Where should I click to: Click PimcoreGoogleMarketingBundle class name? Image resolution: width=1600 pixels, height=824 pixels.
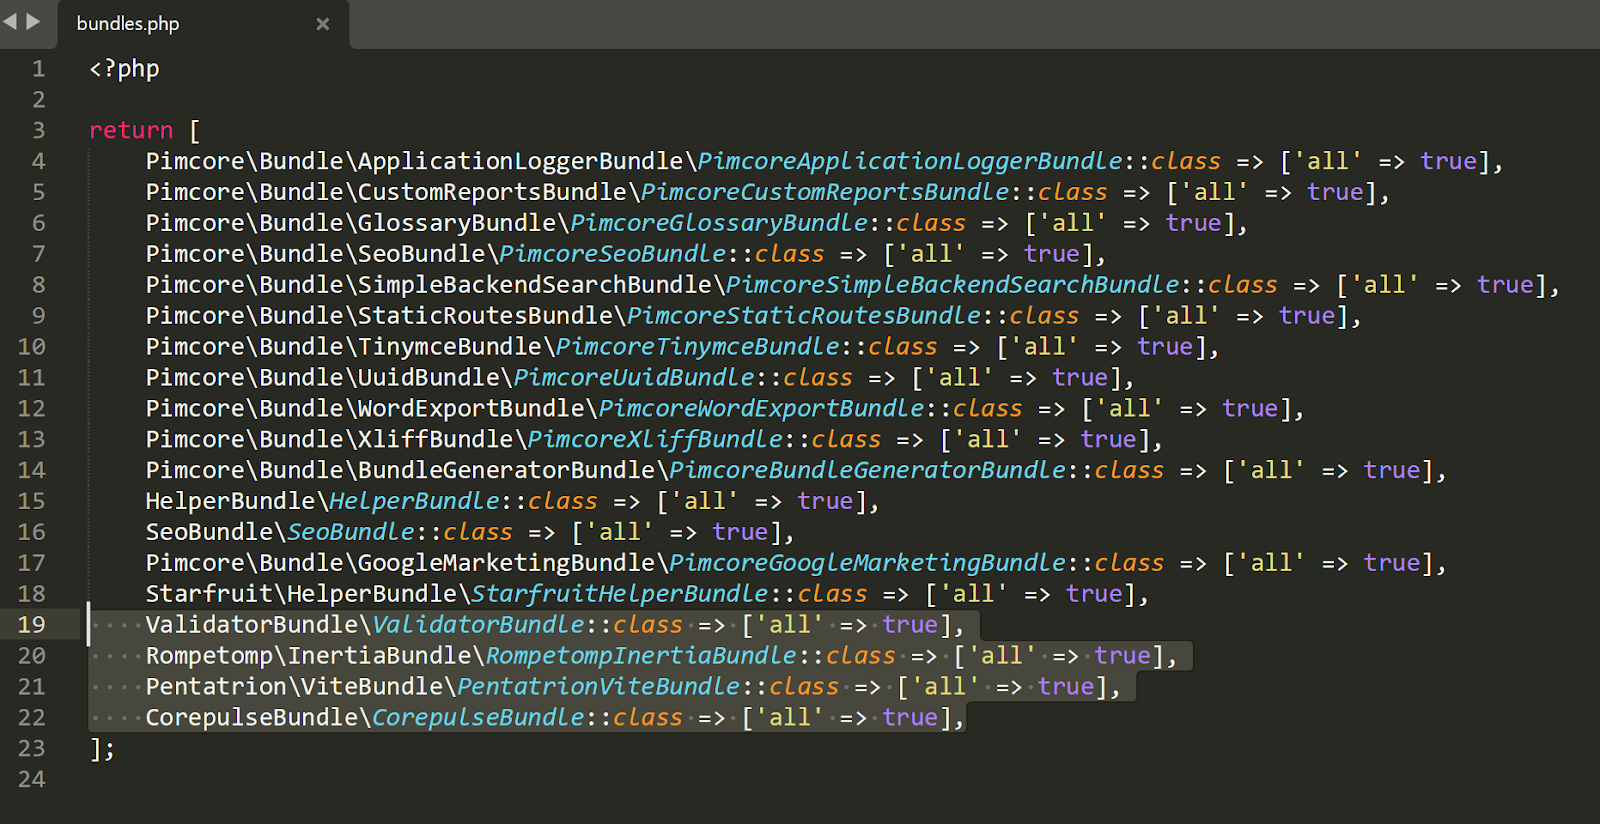[x=868, y=564]
